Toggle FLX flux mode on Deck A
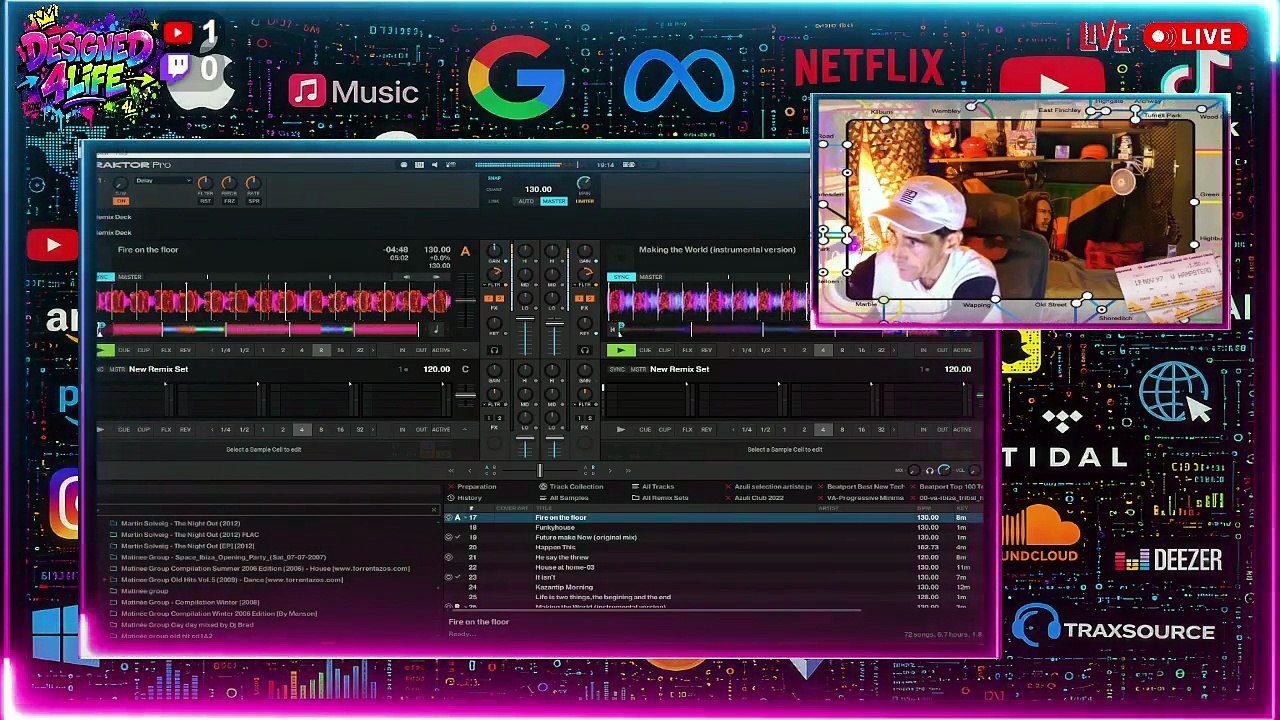The width and height of the screenshot is (1280, 720). coord(166,350)
